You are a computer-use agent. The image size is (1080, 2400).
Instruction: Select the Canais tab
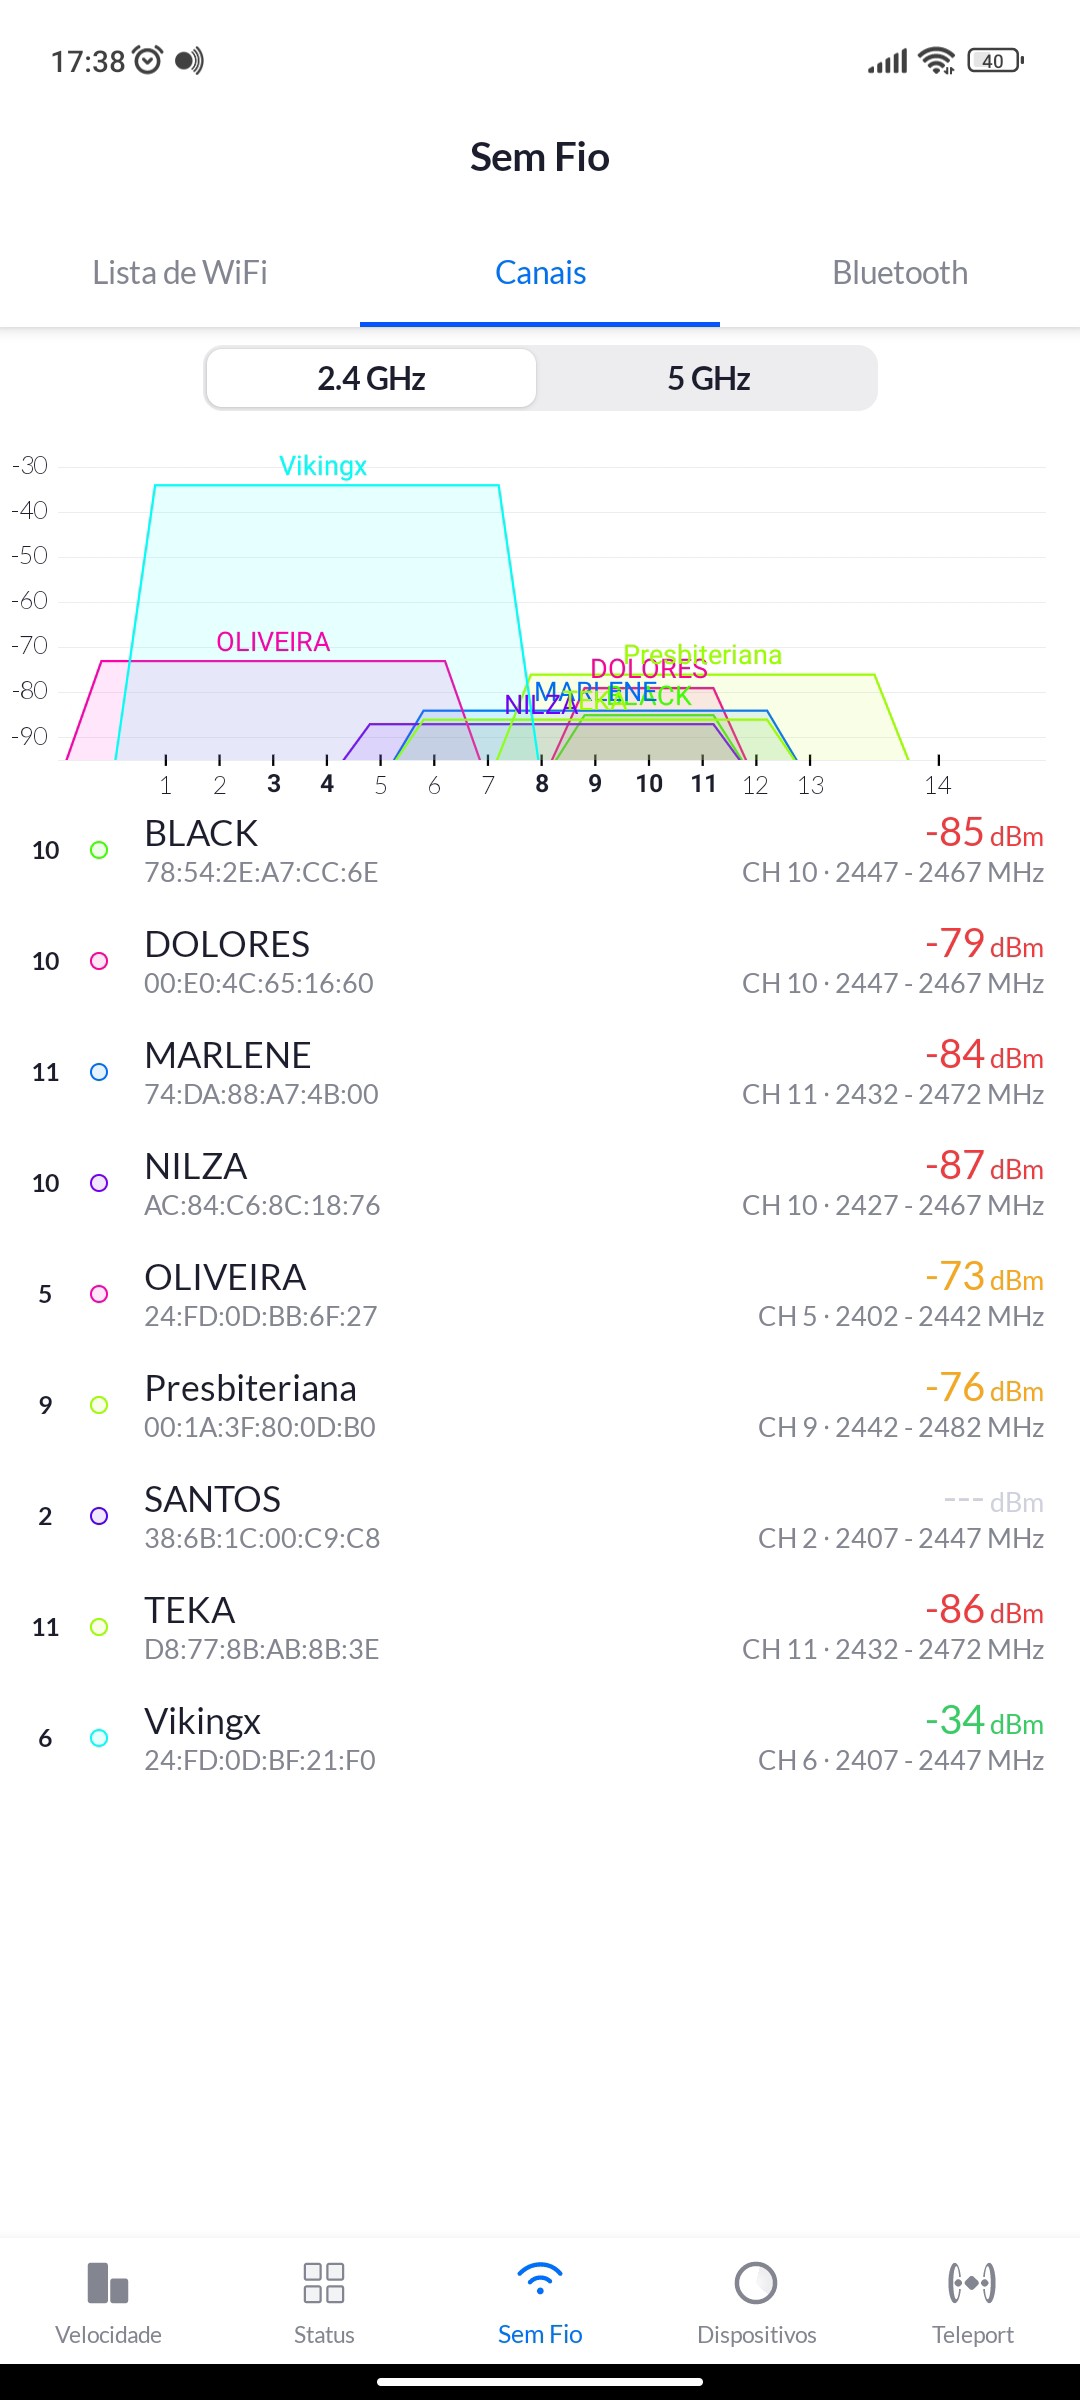point(540,272)
